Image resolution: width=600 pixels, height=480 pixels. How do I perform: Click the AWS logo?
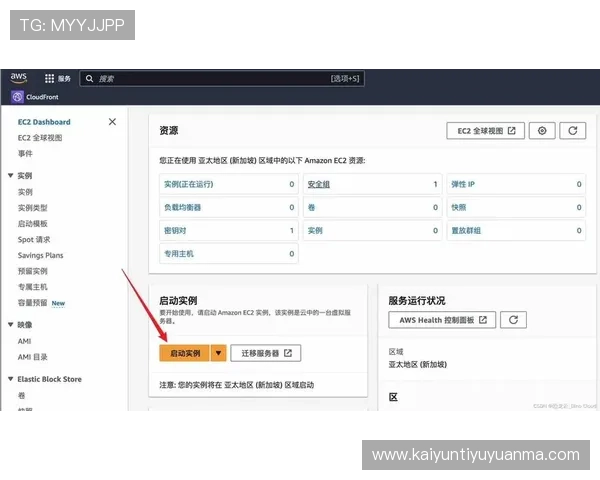(x=18, y=78)
